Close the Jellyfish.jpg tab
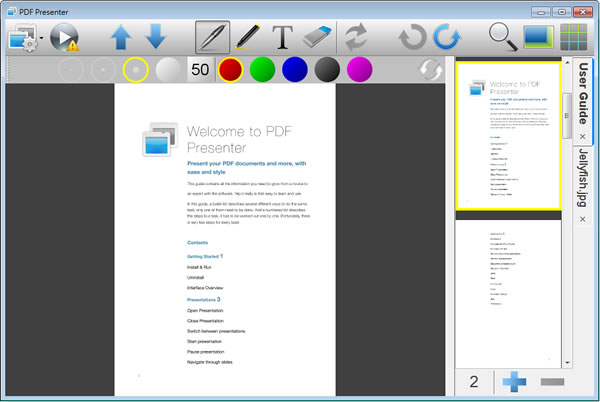This screenshot has width=600, height=402. click(x=583, y=219)
